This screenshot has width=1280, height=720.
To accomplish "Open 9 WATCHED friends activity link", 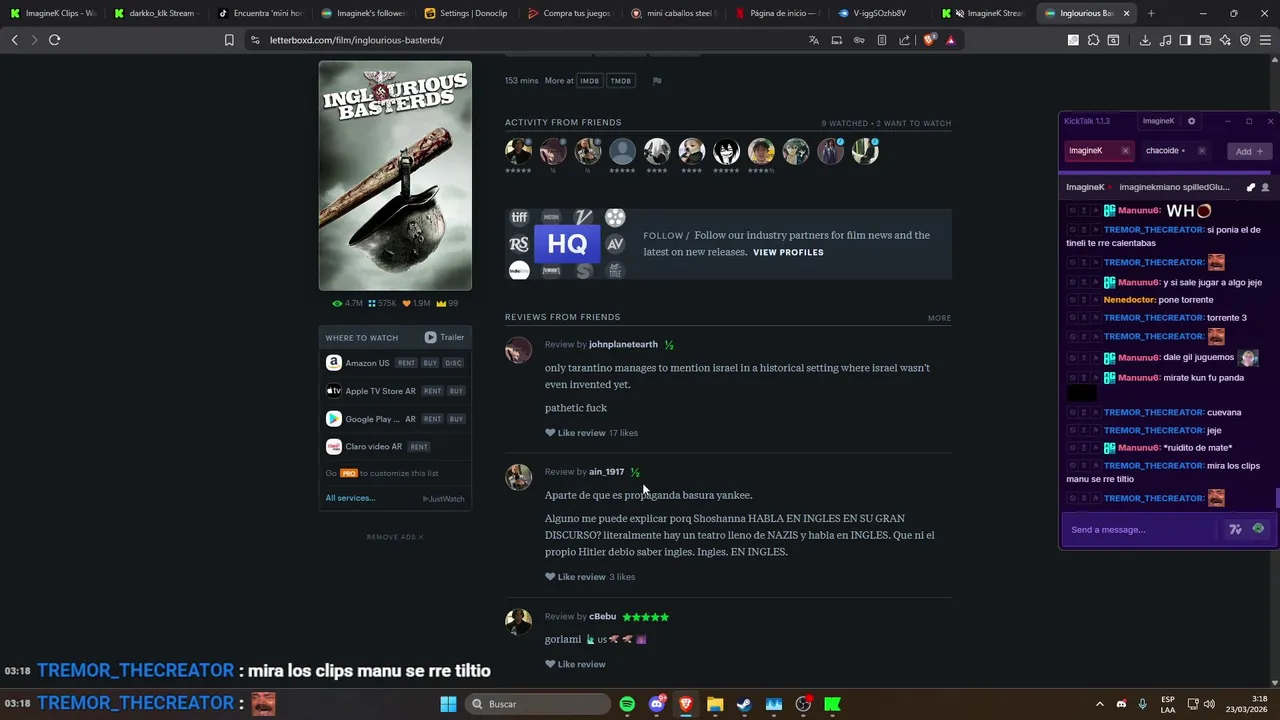I will [845, 123].
